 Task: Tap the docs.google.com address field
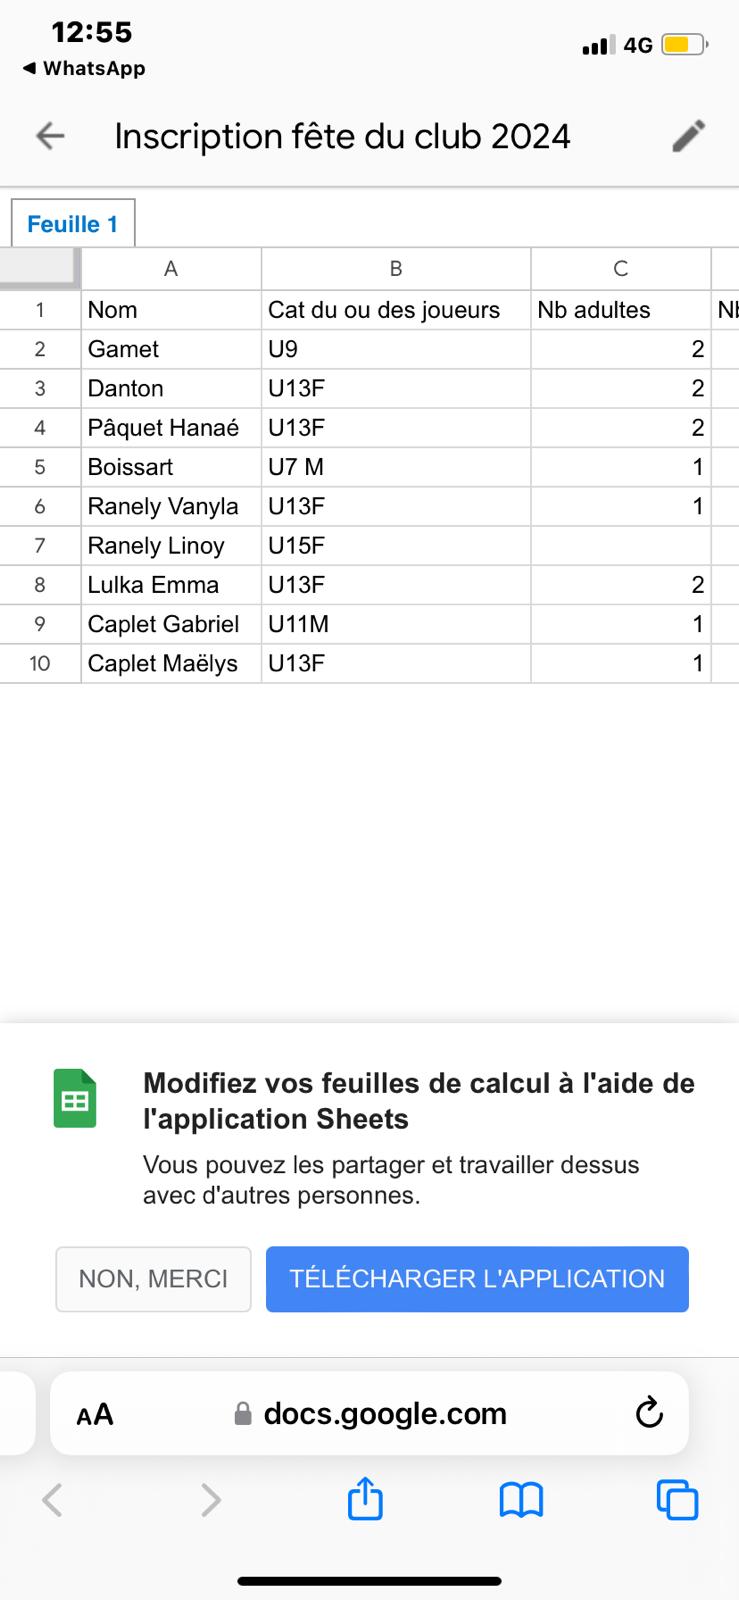pos(385,1413)
